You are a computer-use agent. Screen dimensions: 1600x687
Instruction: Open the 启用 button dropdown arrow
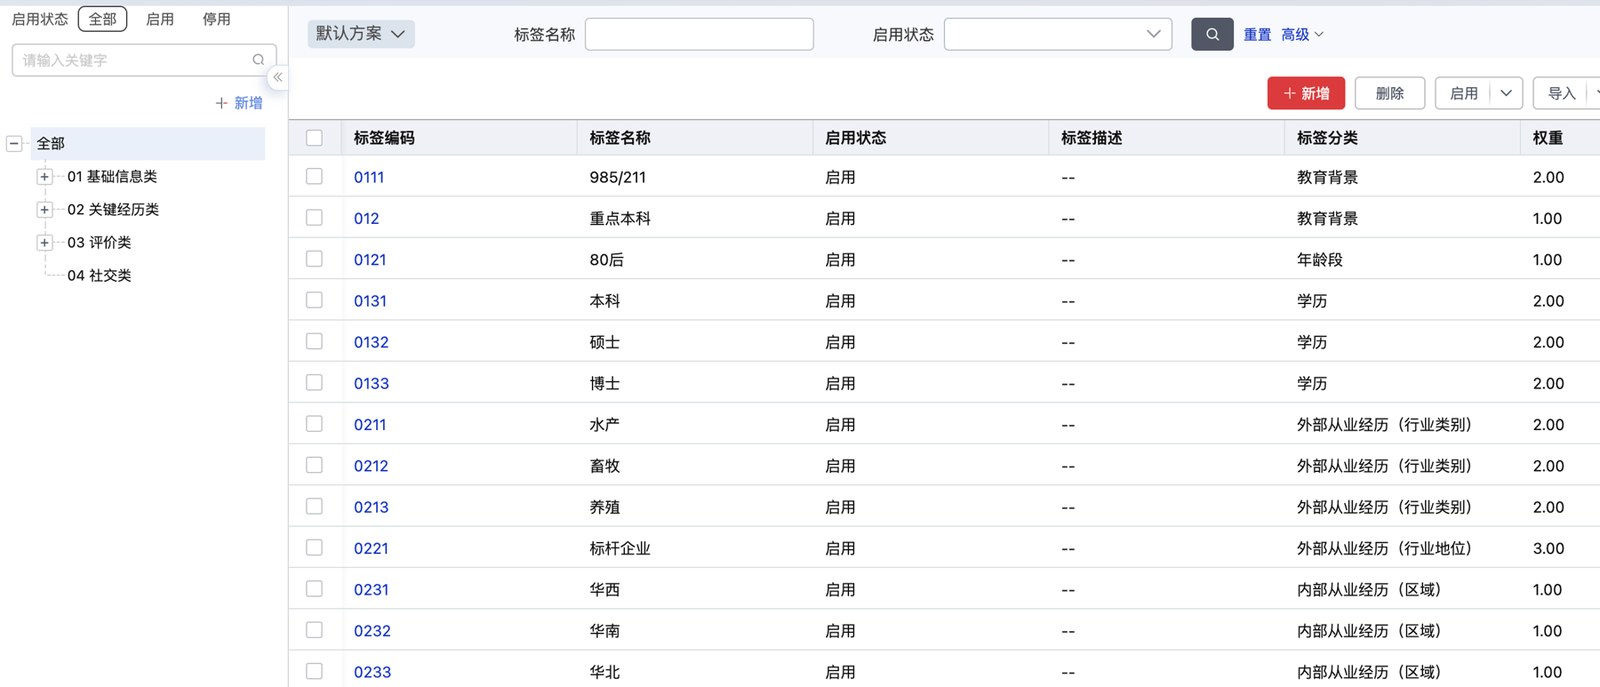point(1506,93)
